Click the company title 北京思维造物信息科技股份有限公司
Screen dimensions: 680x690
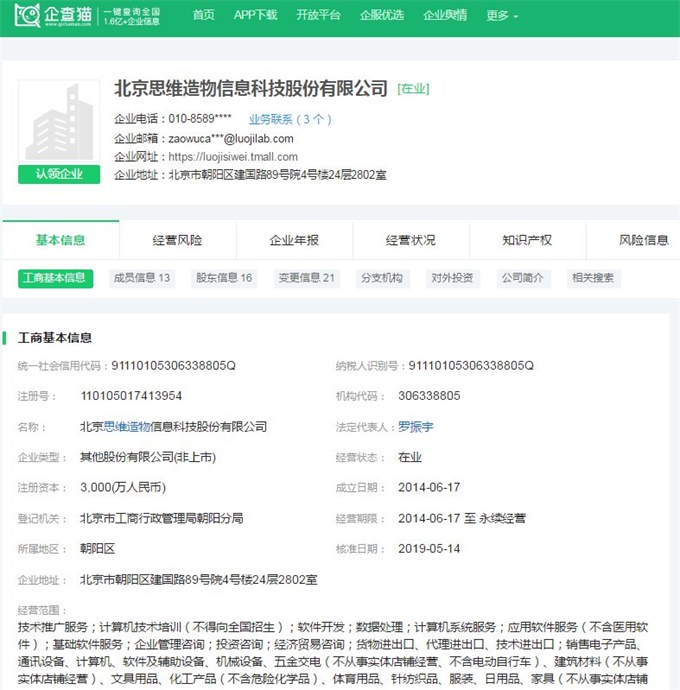pos(251,88)
